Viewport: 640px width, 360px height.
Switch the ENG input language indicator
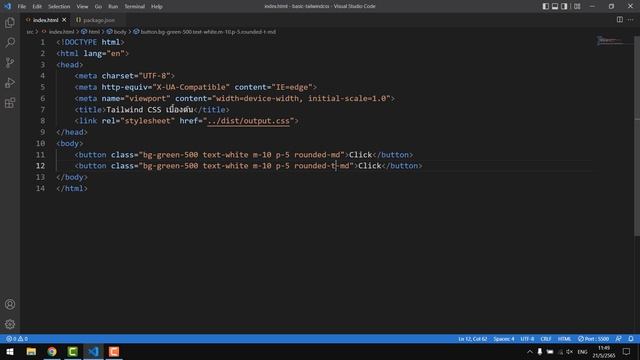tap(582, 352)
